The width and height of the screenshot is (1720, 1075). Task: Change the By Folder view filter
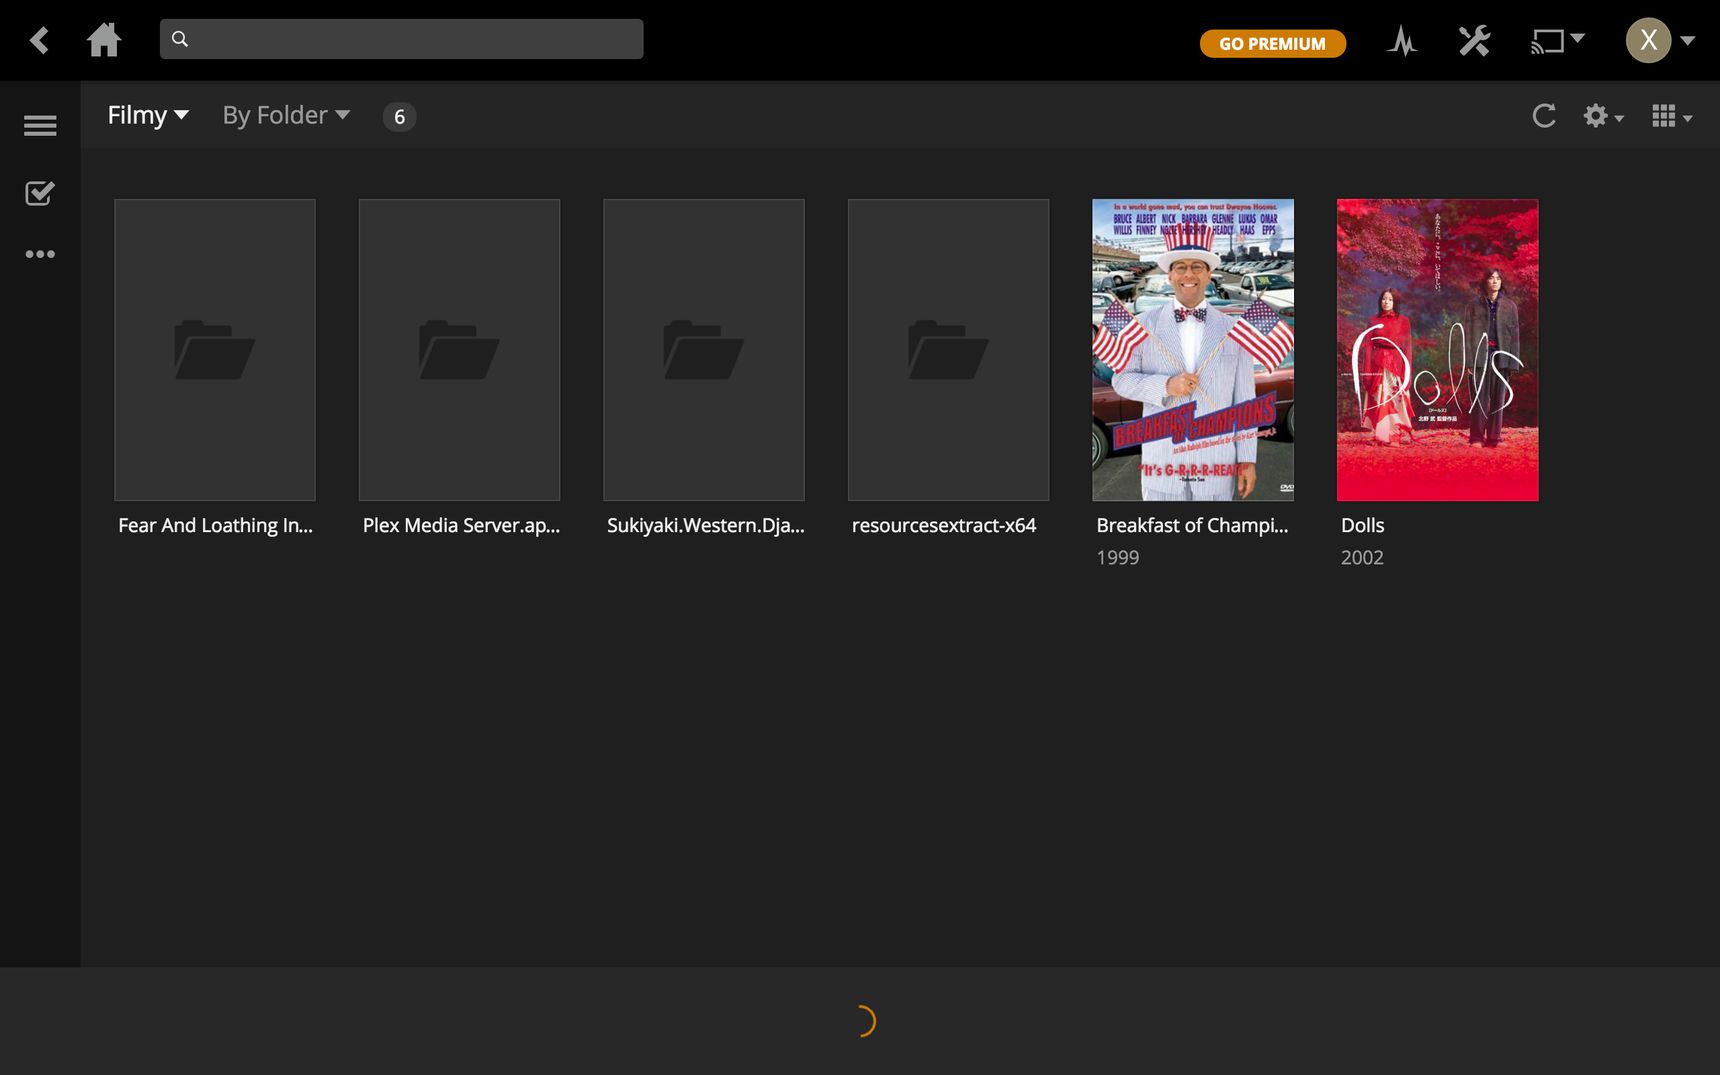tap(286, 116)
